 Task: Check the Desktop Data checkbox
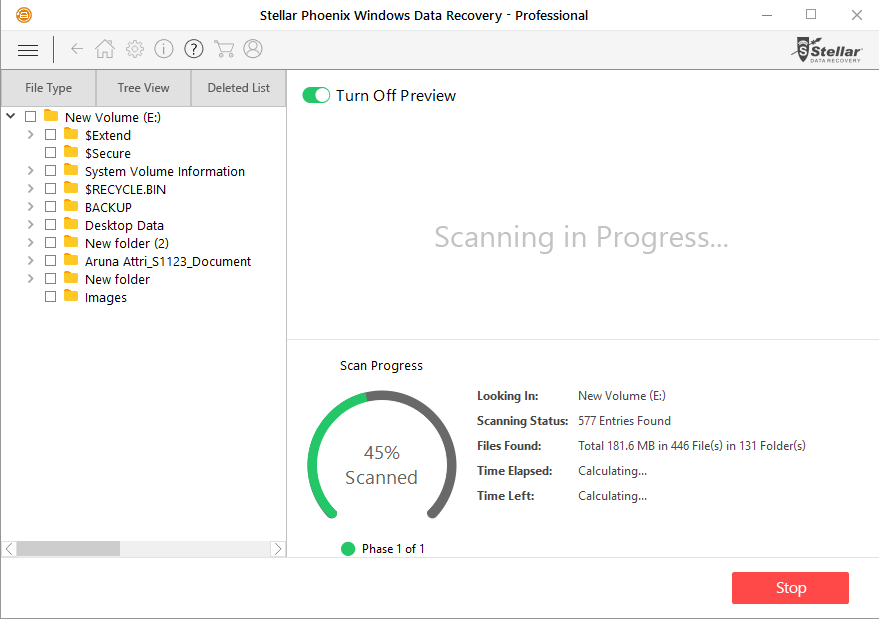click(50, 225)
